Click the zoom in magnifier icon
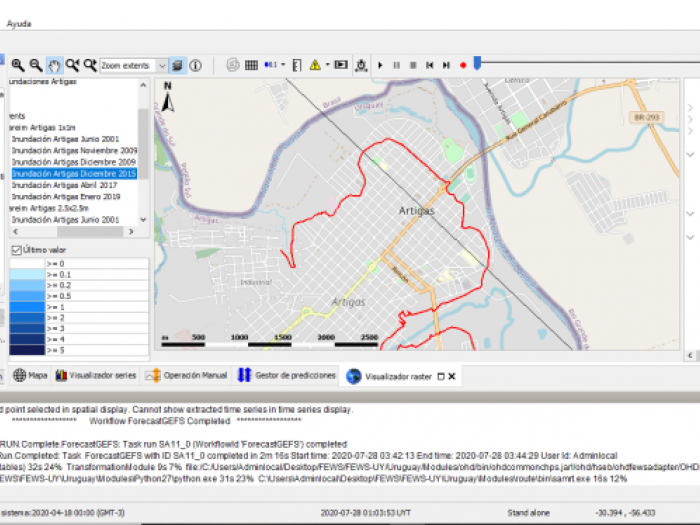The width and height of the screenshot is (700, 525). [x=17, y=65]
